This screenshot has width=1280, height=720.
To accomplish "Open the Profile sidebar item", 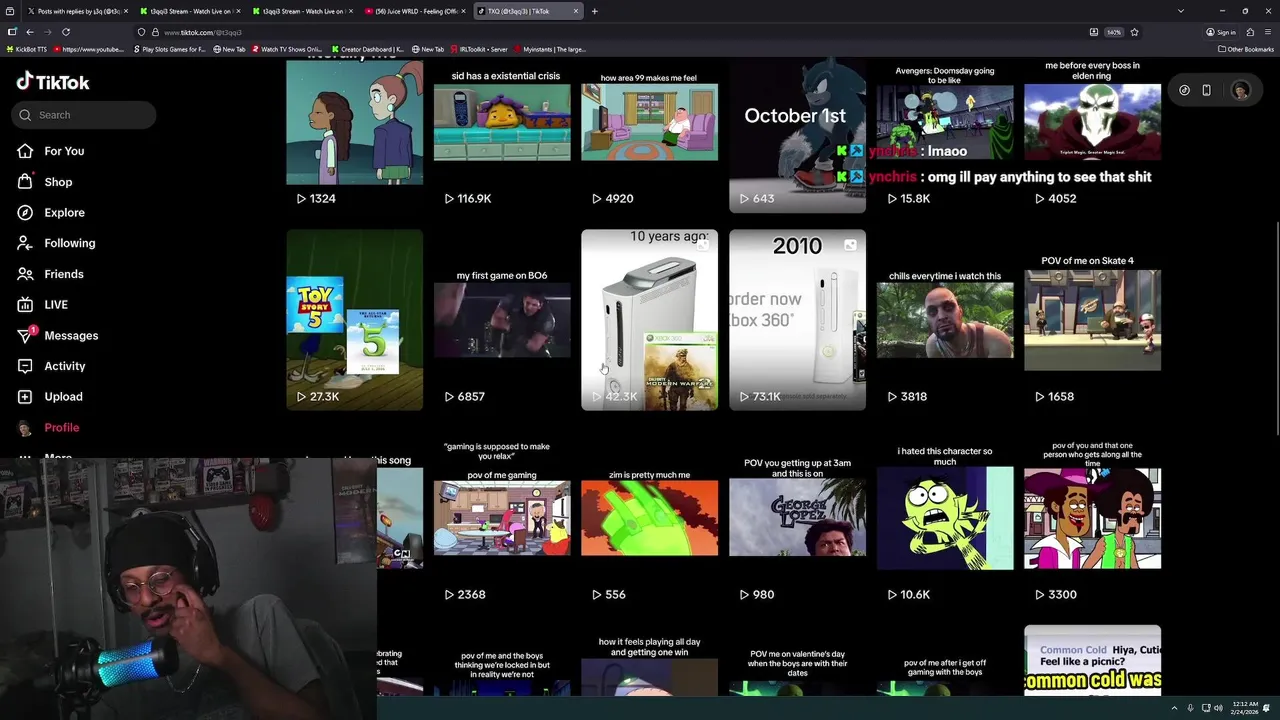I will (48, 428).
